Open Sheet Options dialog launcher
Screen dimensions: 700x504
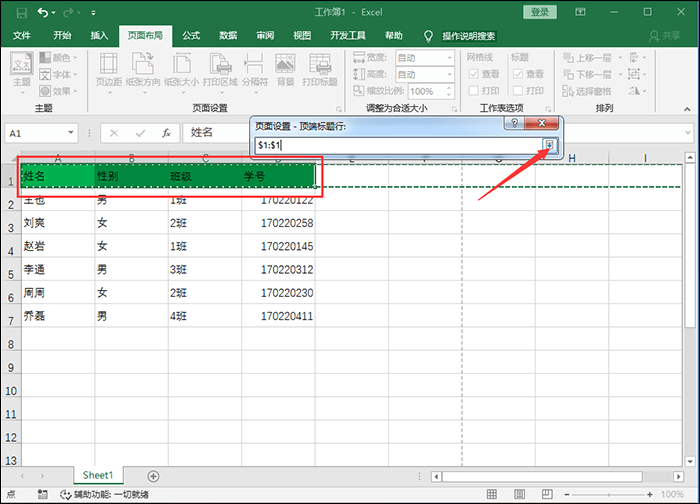pyautogui.click(x=548, y=108)
